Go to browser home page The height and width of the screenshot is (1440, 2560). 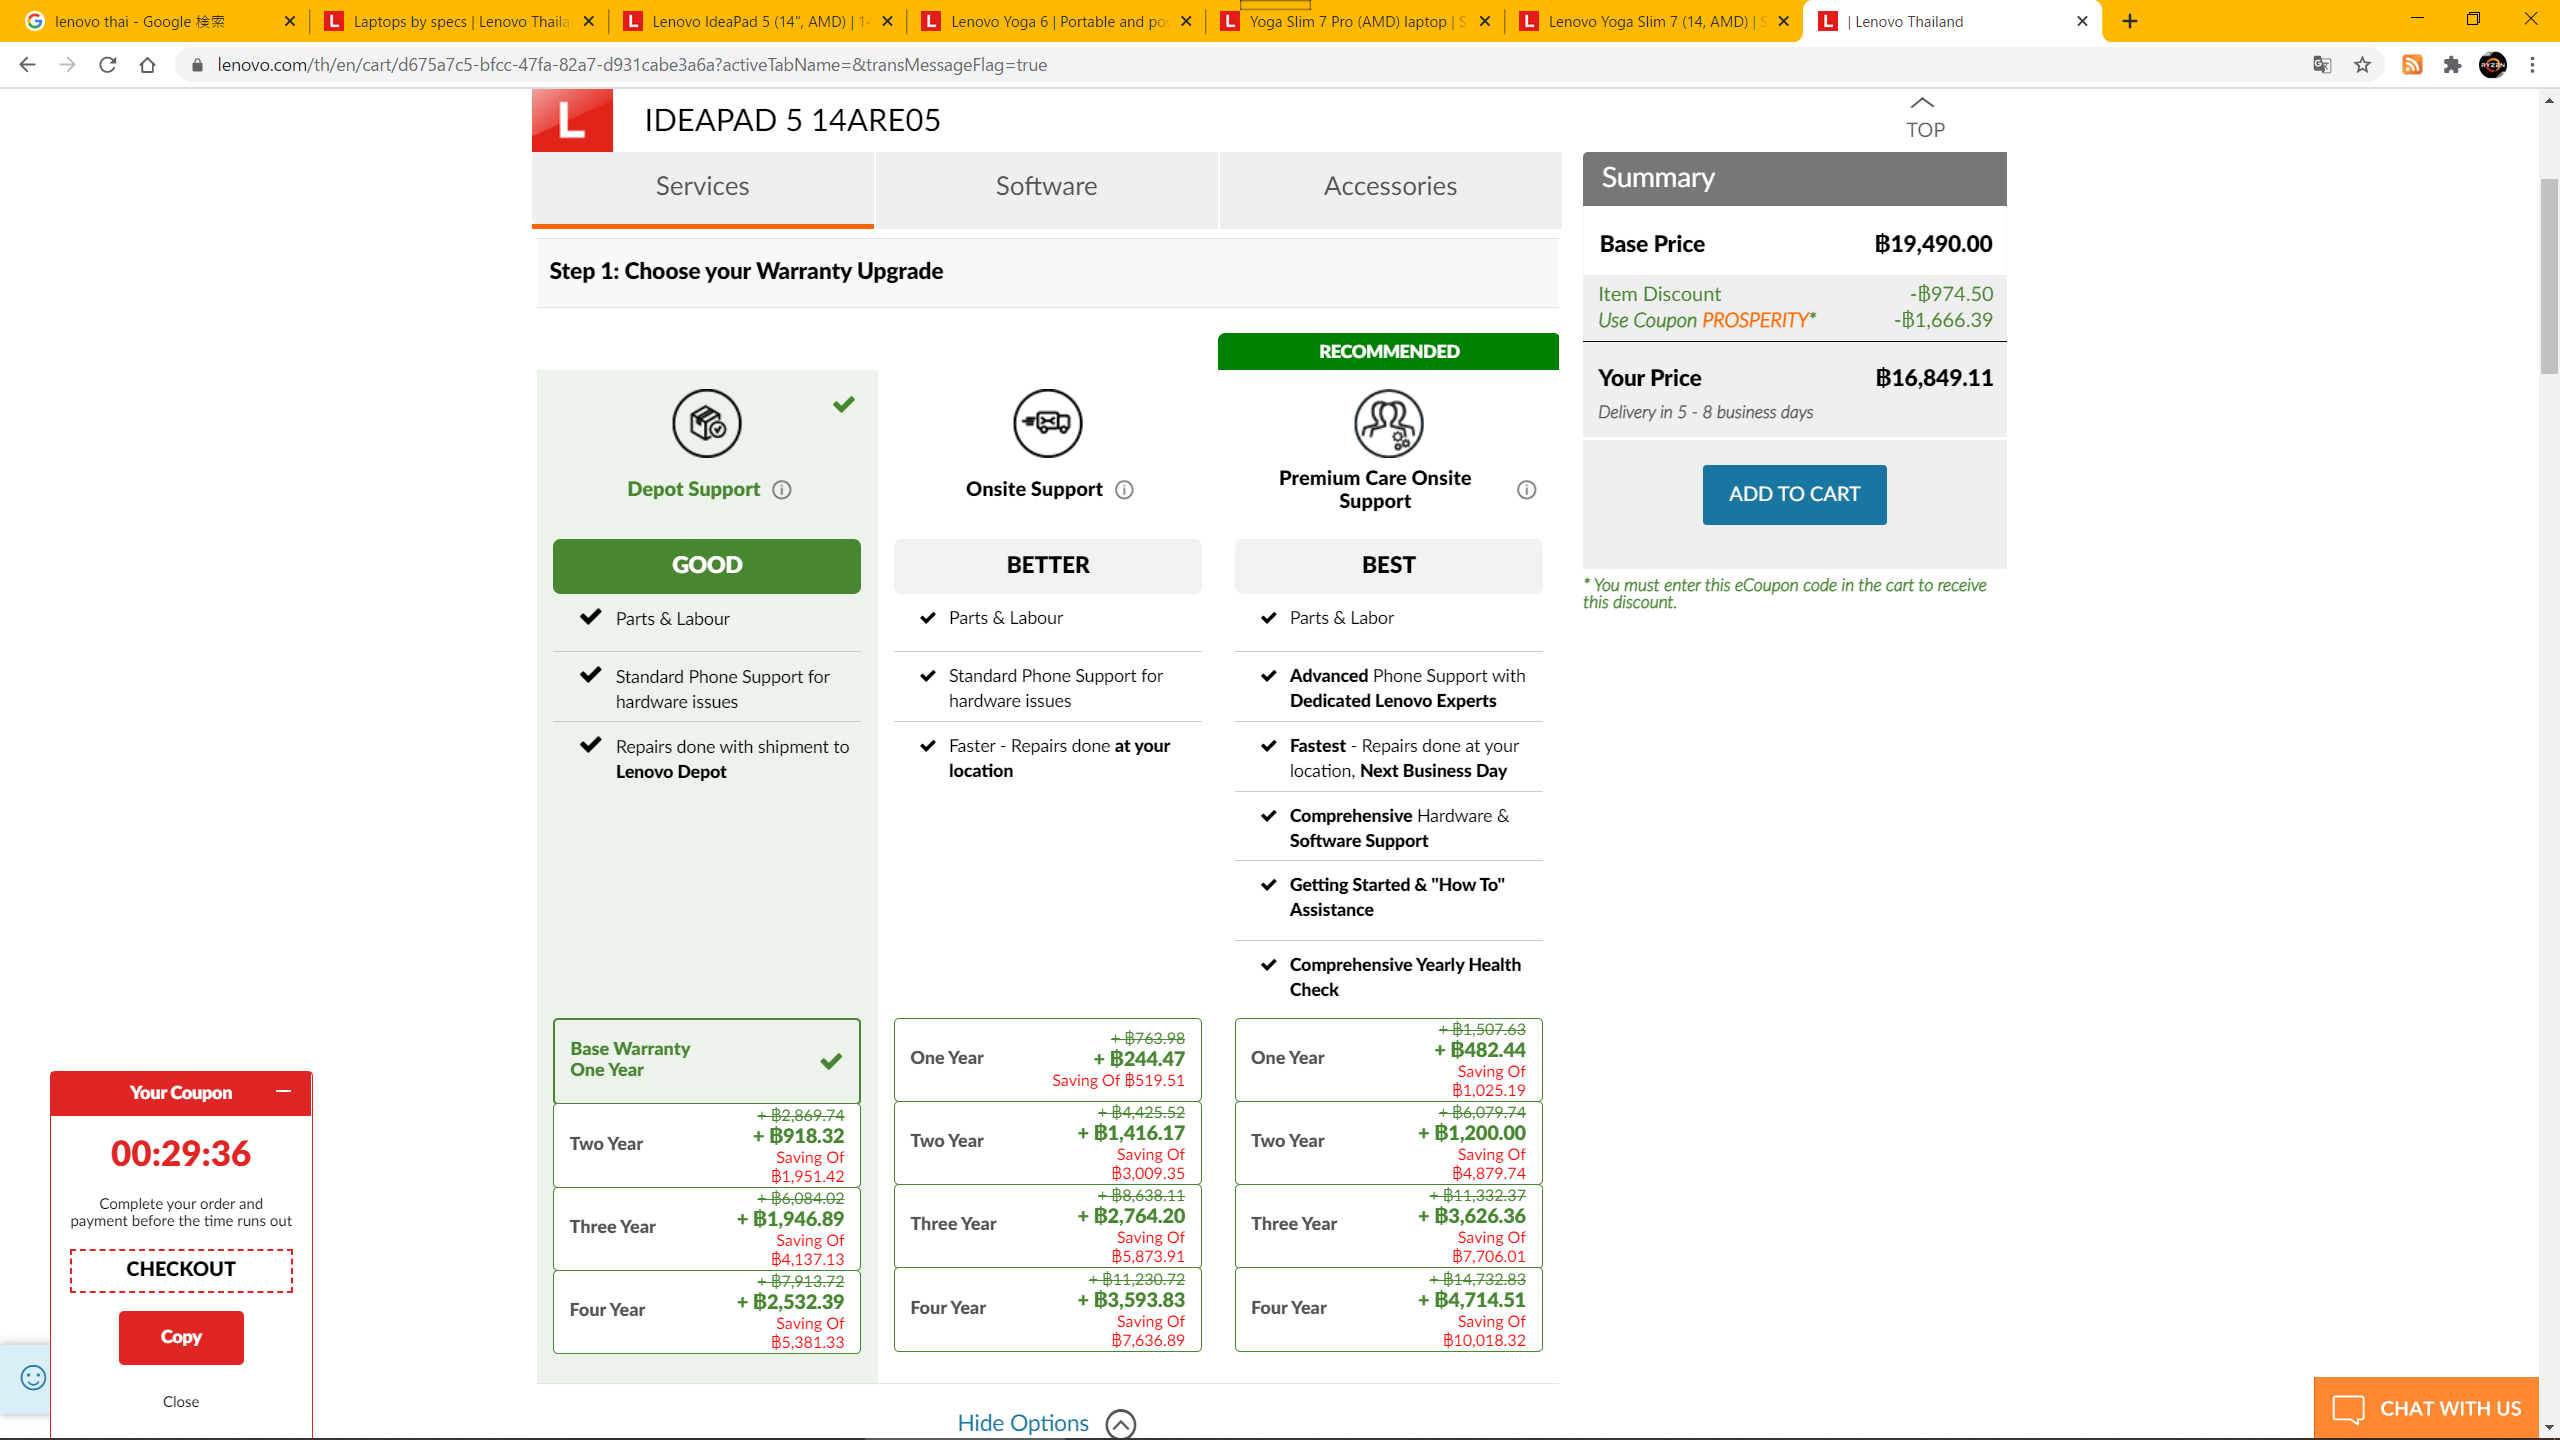147,65
